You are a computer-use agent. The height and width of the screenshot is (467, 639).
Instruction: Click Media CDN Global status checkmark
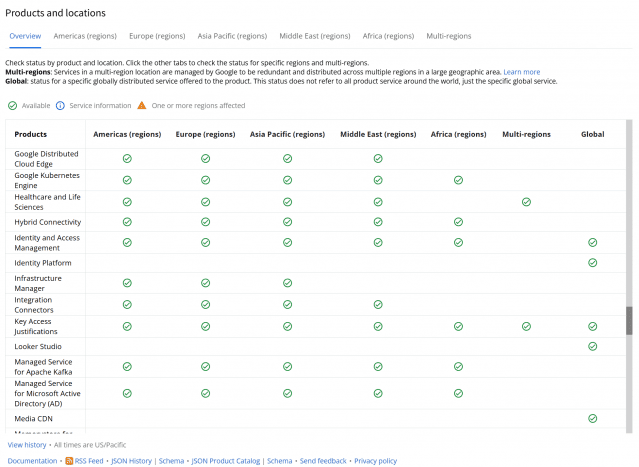[x=592, y=419]
